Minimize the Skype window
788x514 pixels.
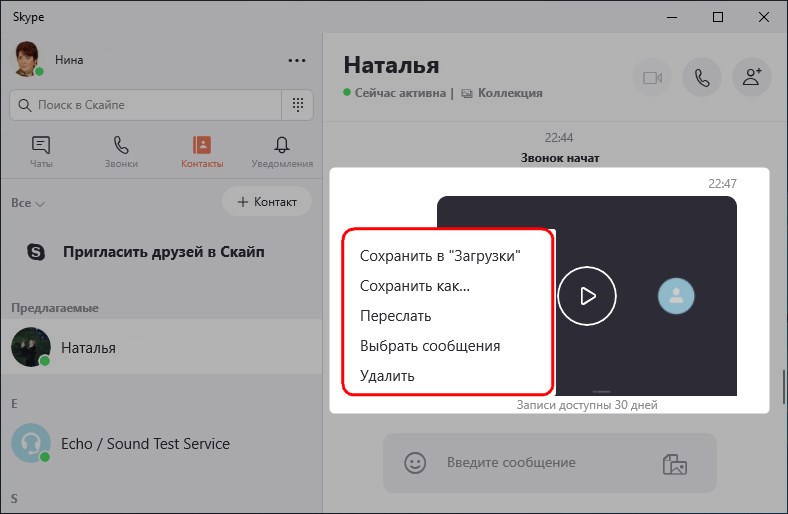click(x=672, y=17)
